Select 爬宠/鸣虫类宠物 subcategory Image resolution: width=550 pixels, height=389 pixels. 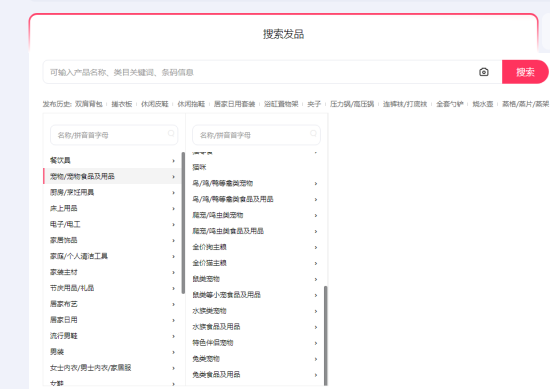(255, 215)
